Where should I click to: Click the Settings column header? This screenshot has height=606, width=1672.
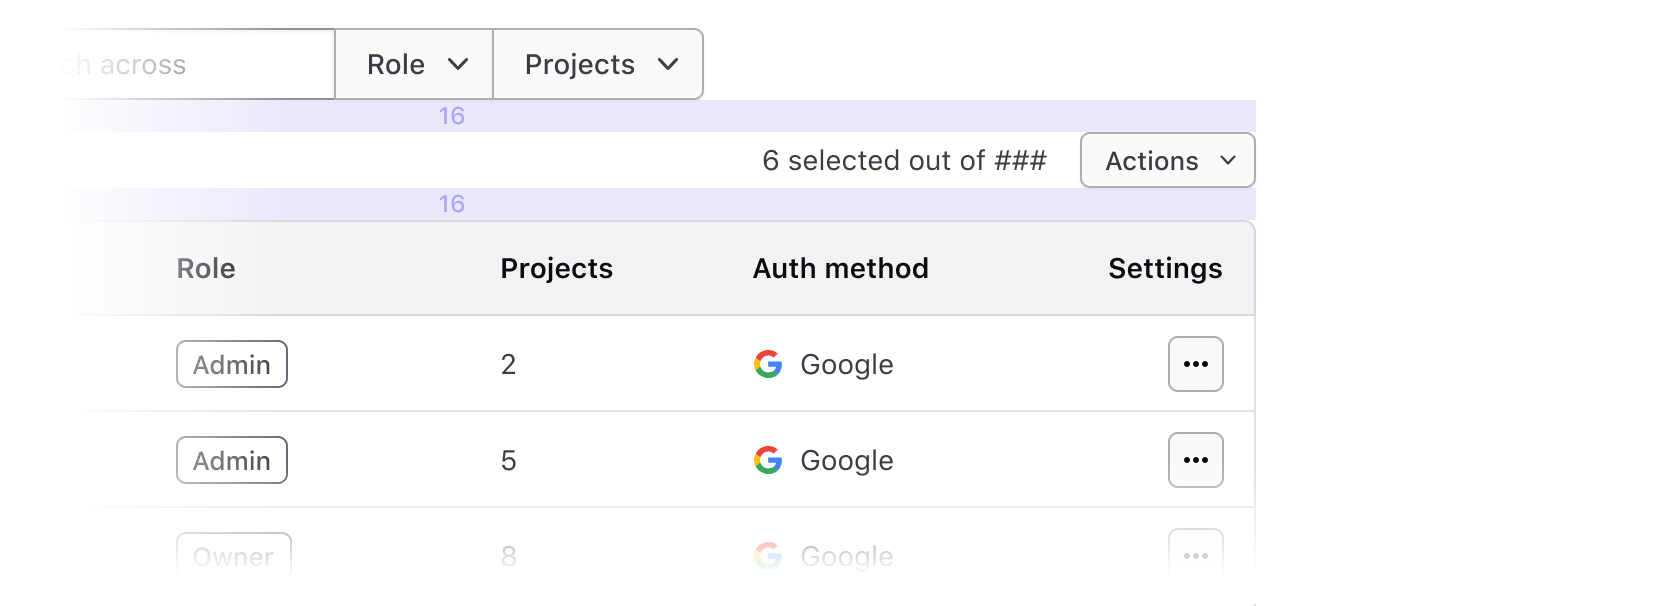[x=1164, y=269]
